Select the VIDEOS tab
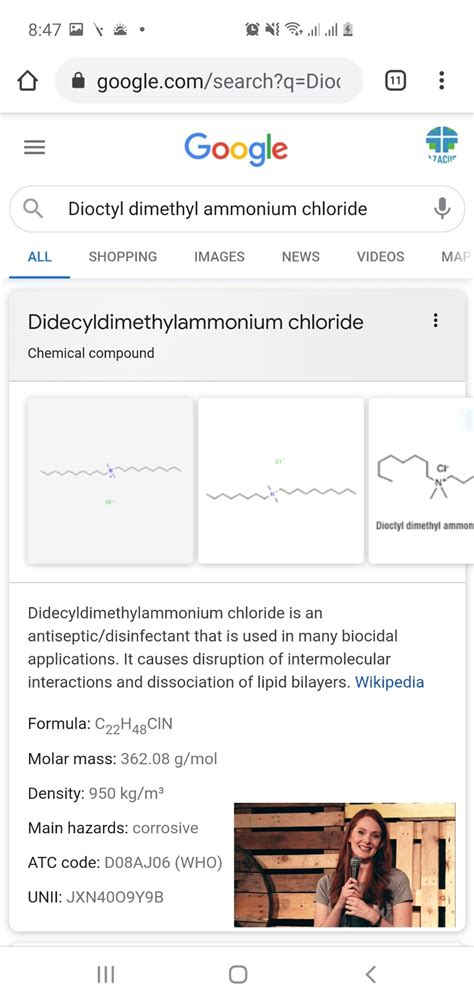Image resolution: width=474 pixels, height=1001 pixels. 380,257
